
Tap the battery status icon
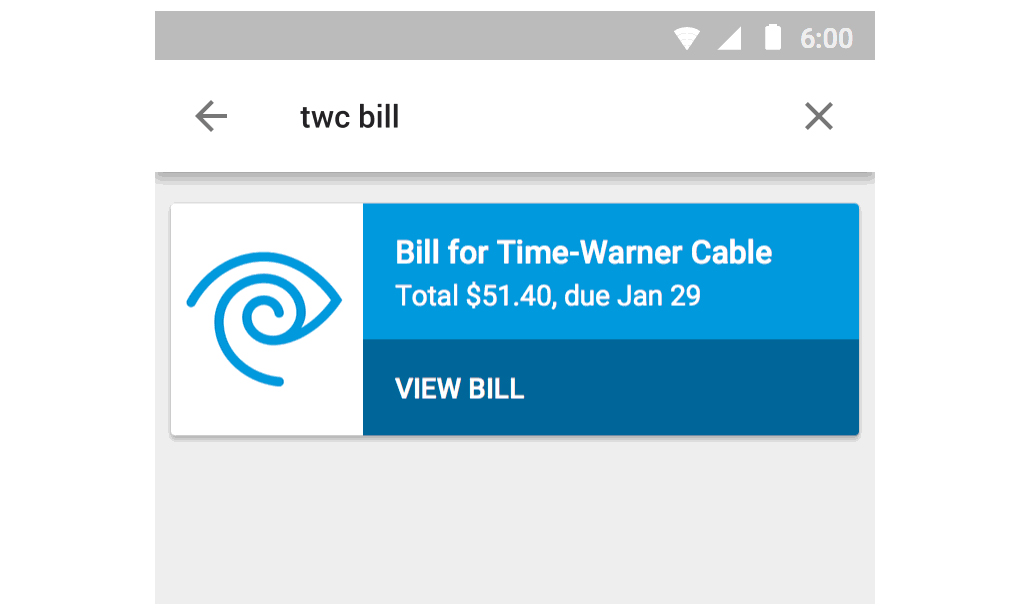(772, 38)
